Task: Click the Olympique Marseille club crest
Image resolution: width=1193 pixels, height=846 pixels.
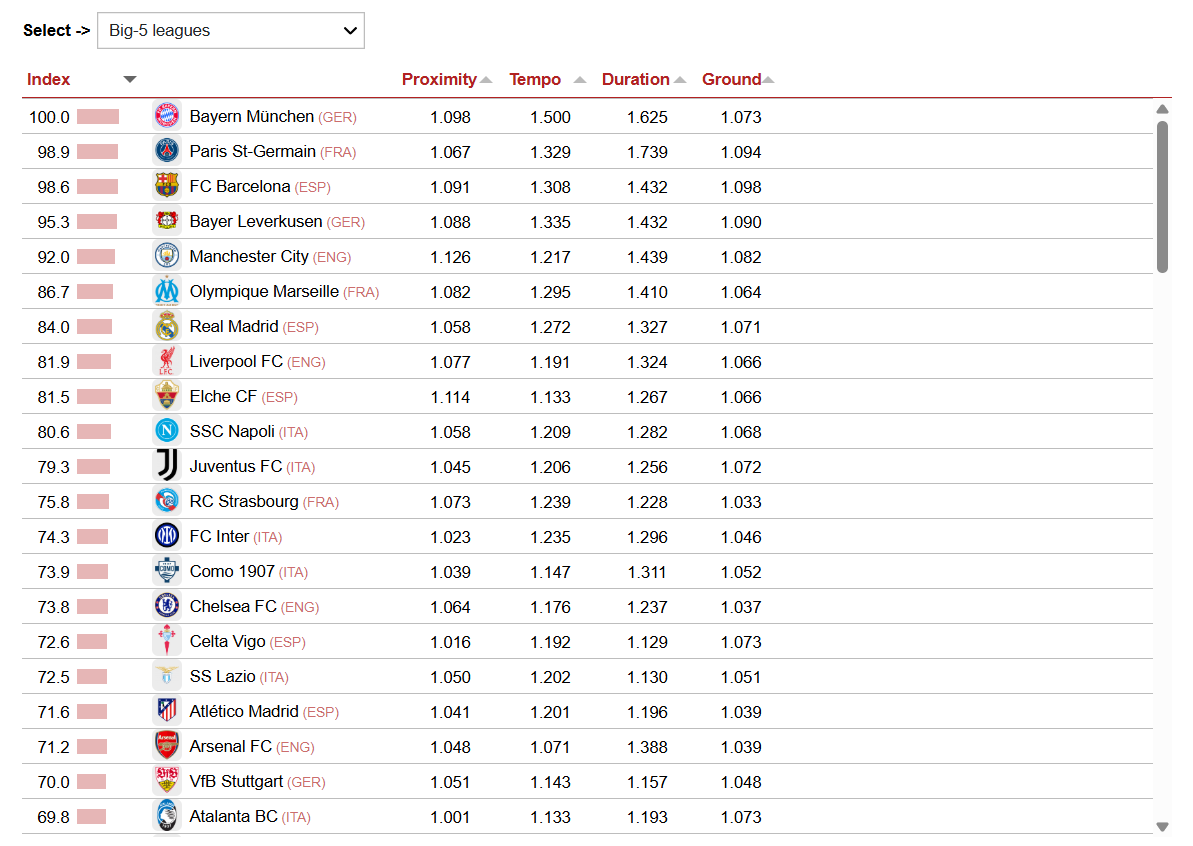Action: pos(167,291)
